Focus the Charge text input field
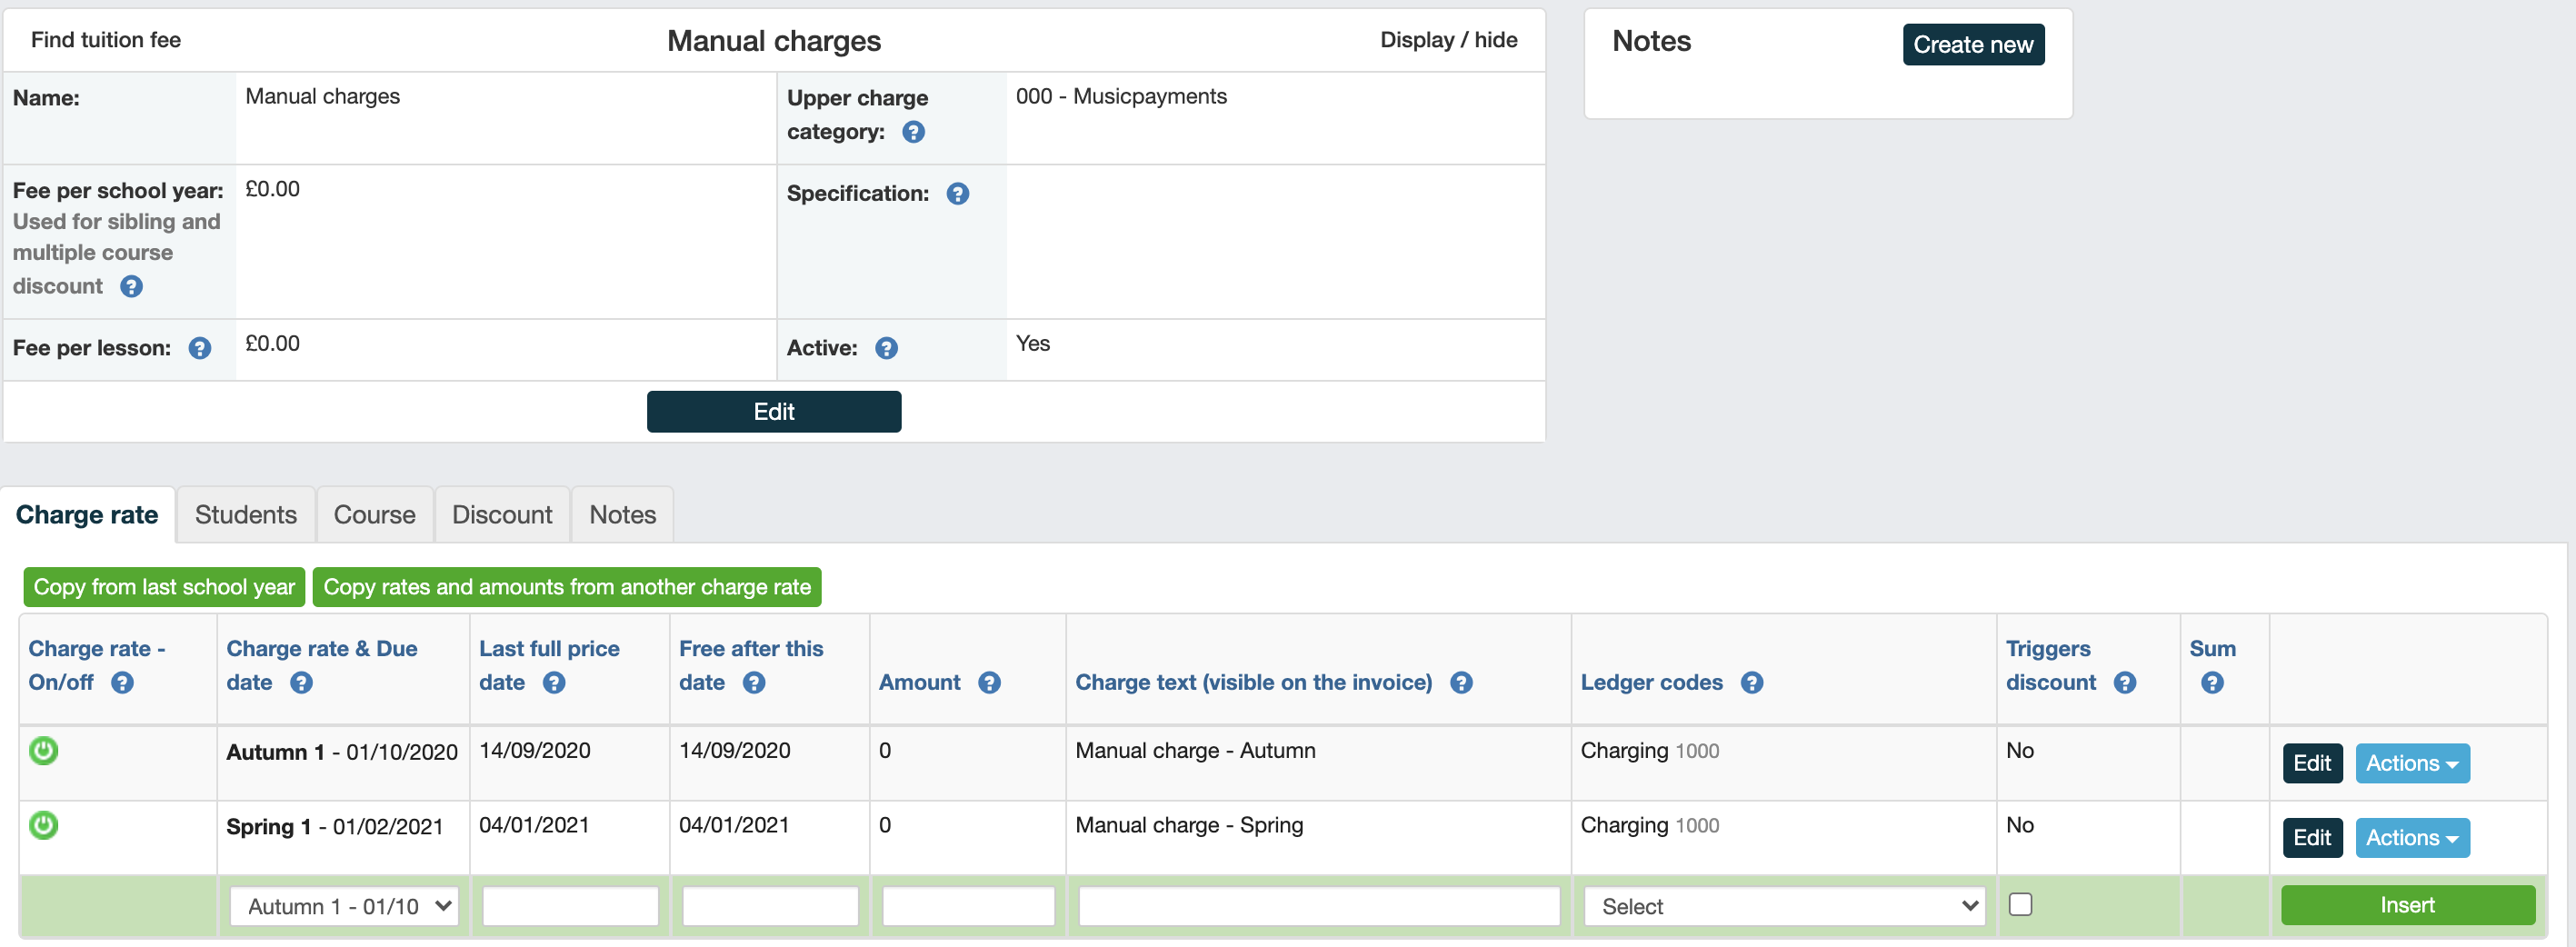Image resolution: width=2576 pixels, height=947 pixels. 1318,906
